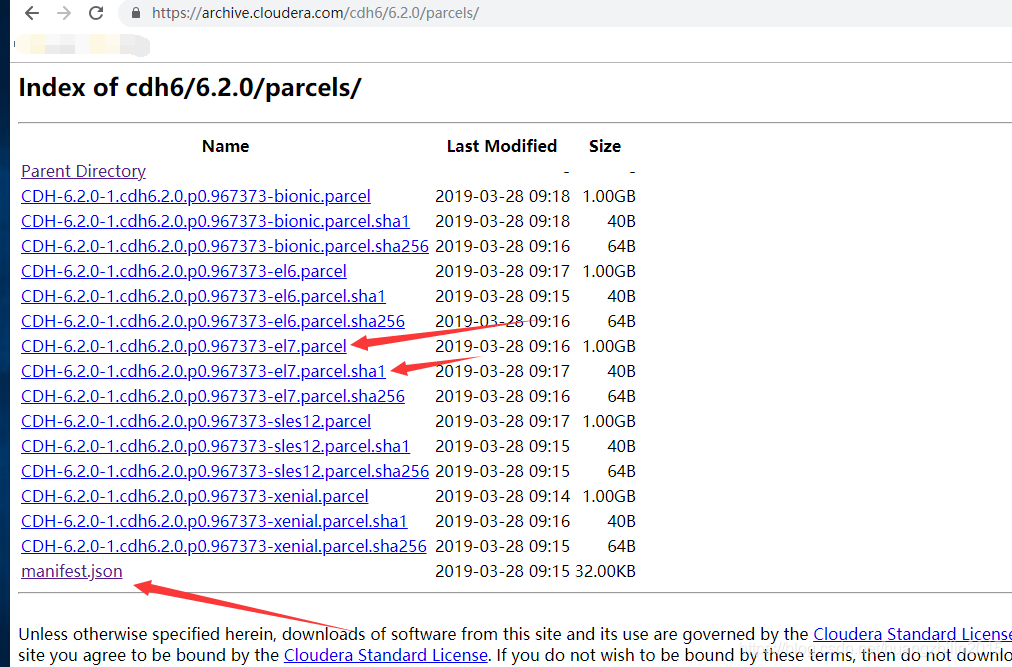1012x667 pixels.
Task: Click the 40B size of el7.parcel.sha1
Action: pyautogui.click(x=622, y=371)
